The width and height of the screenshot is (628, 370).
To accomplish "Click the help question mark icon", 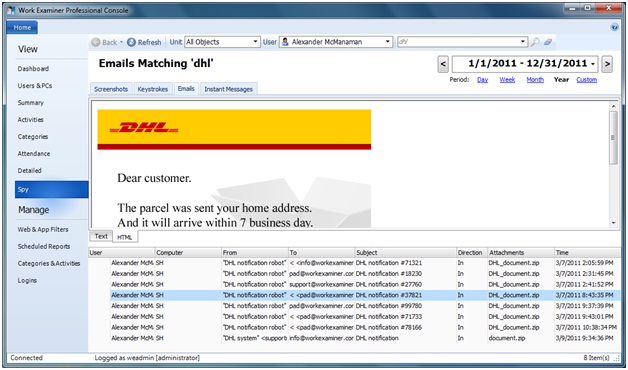I will coord(614,27).
